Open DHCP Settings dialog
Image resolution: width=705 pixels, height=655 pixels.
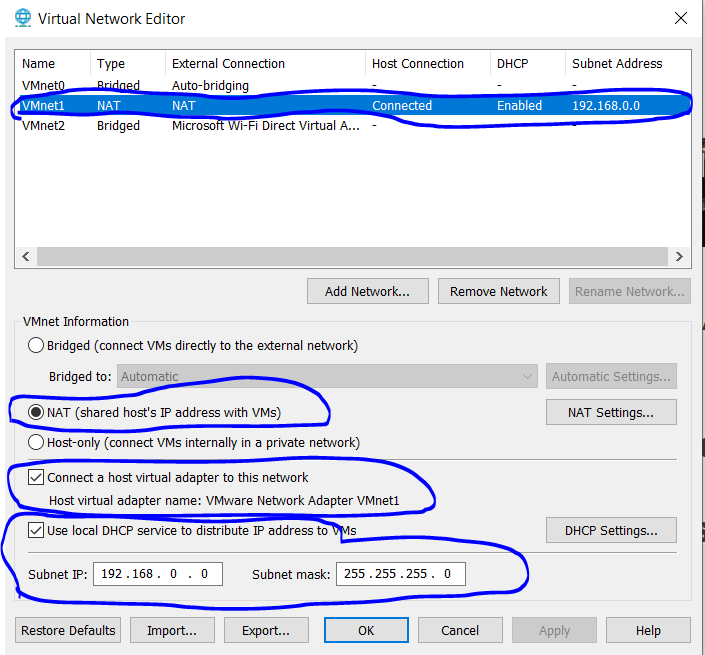tap(611, 530)
